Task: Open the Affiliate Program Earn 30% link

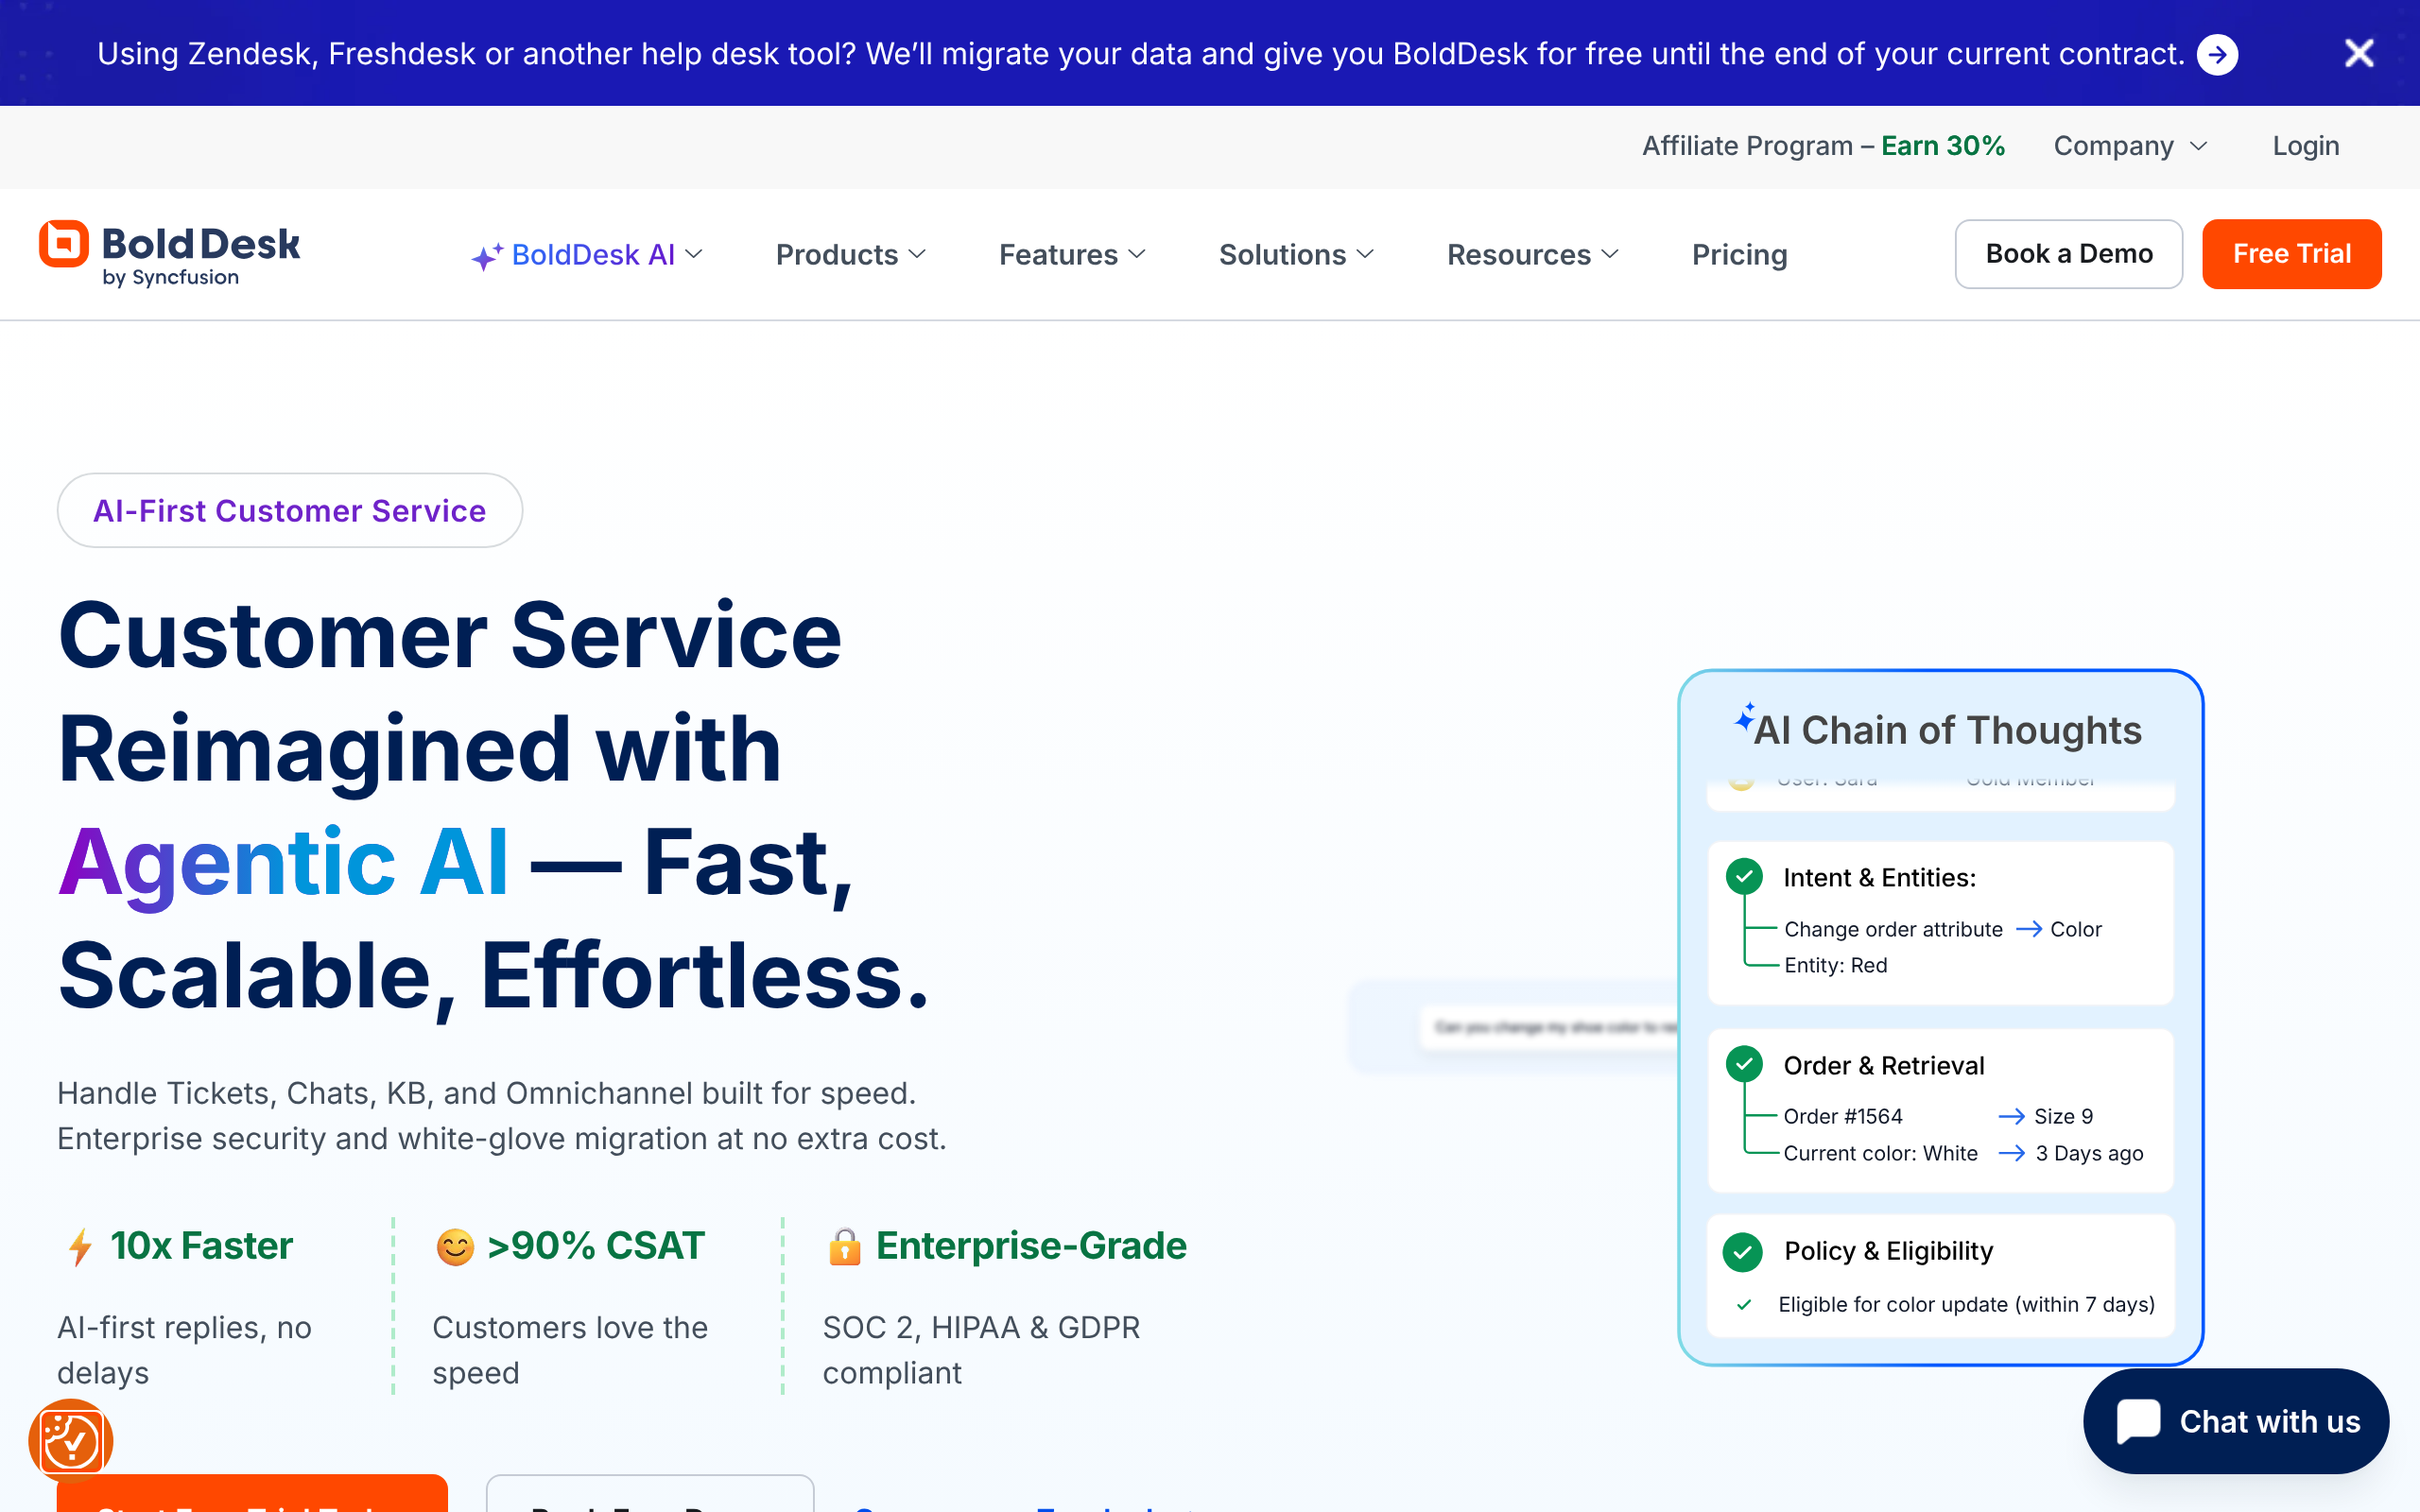Action: pos(1823,146)
